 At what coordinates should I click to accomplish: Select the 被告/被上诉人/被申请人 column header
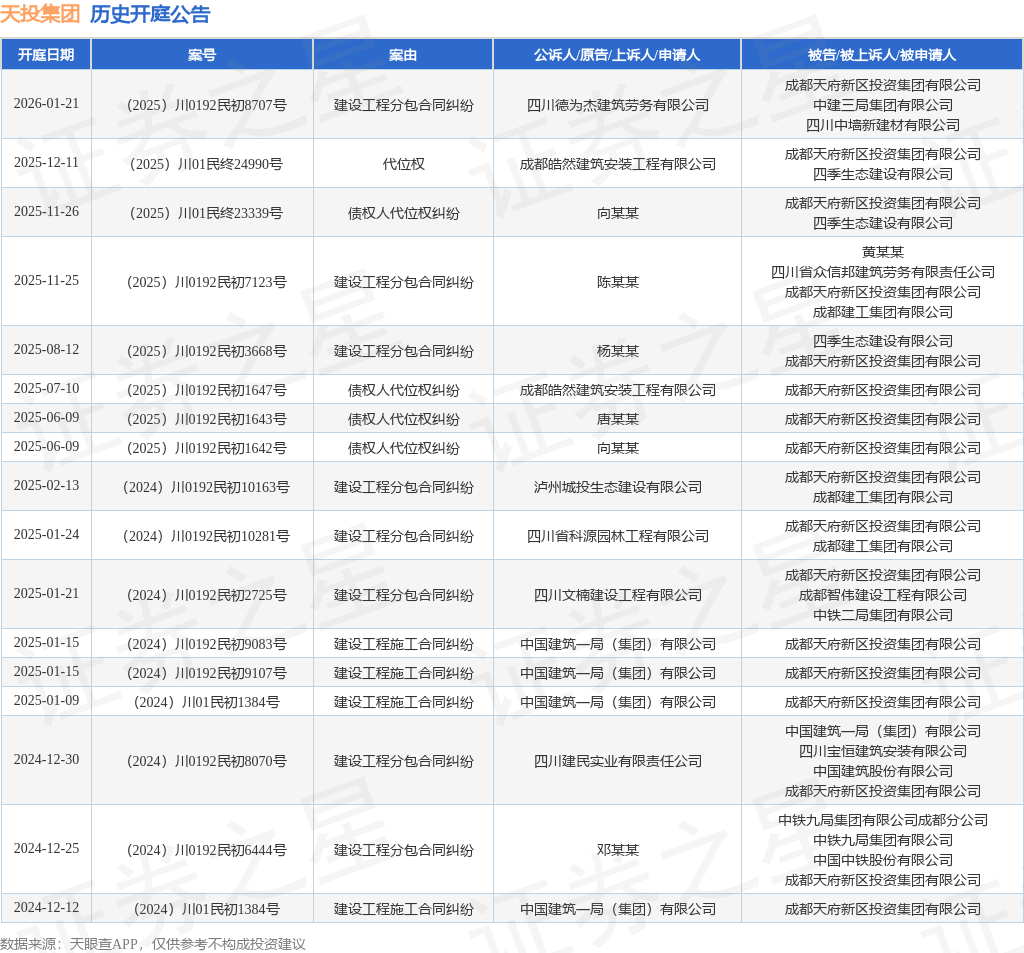(882, 55)
